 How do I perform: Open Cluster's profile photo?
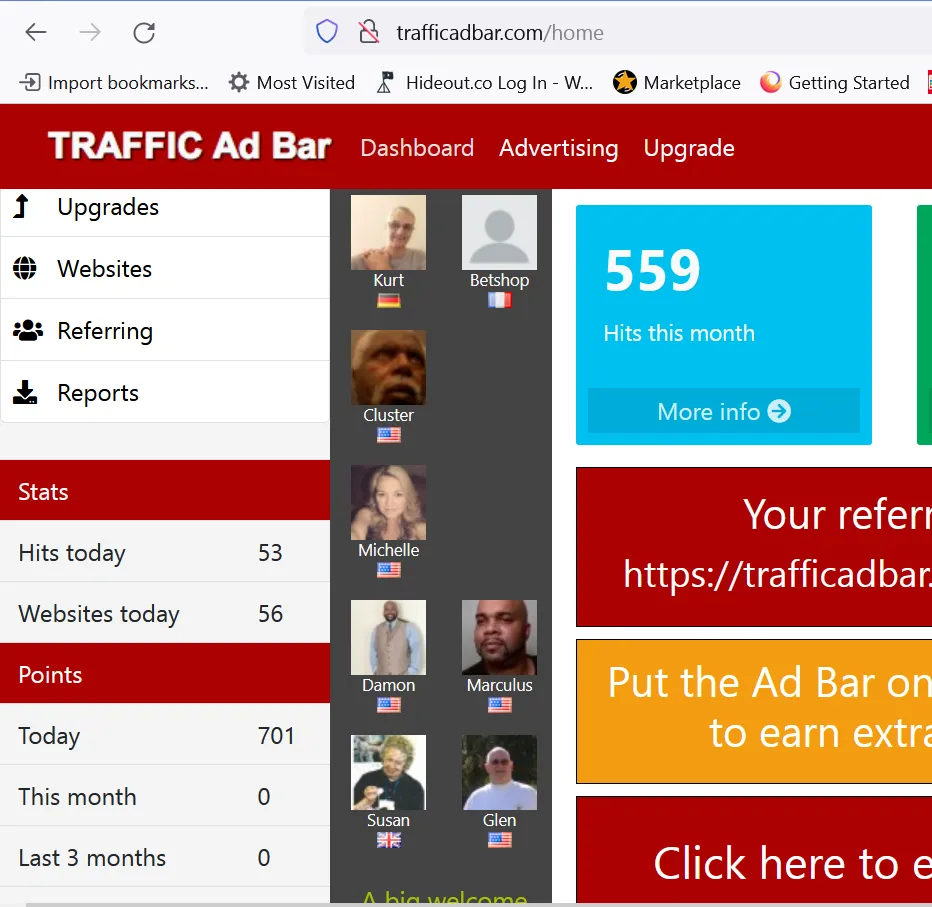pyautogui.click(x=388, y=367)
